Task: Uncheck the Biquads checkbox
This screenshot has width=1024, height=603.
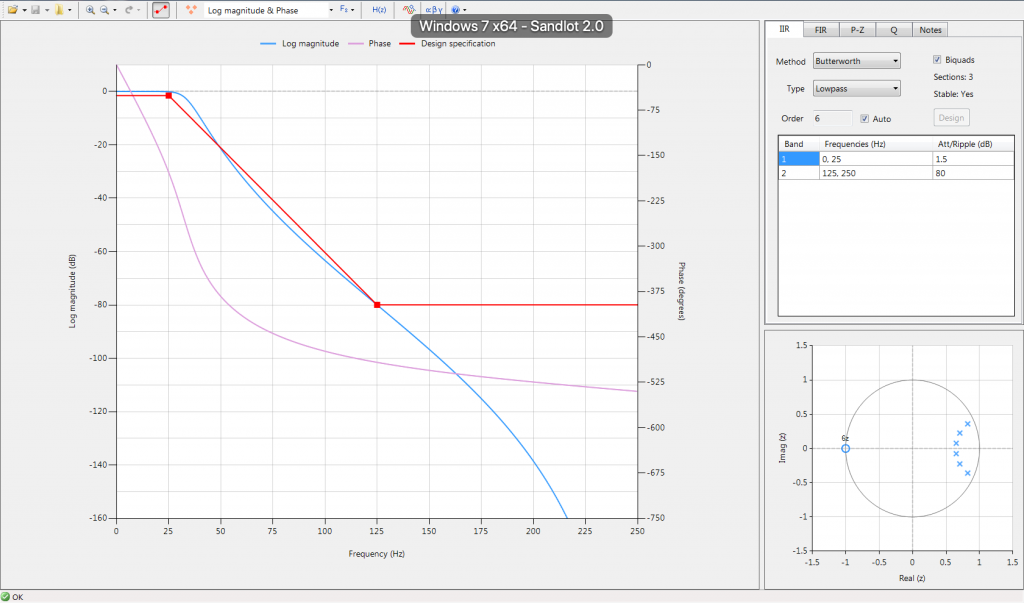Action: click(x=936, y=60)
